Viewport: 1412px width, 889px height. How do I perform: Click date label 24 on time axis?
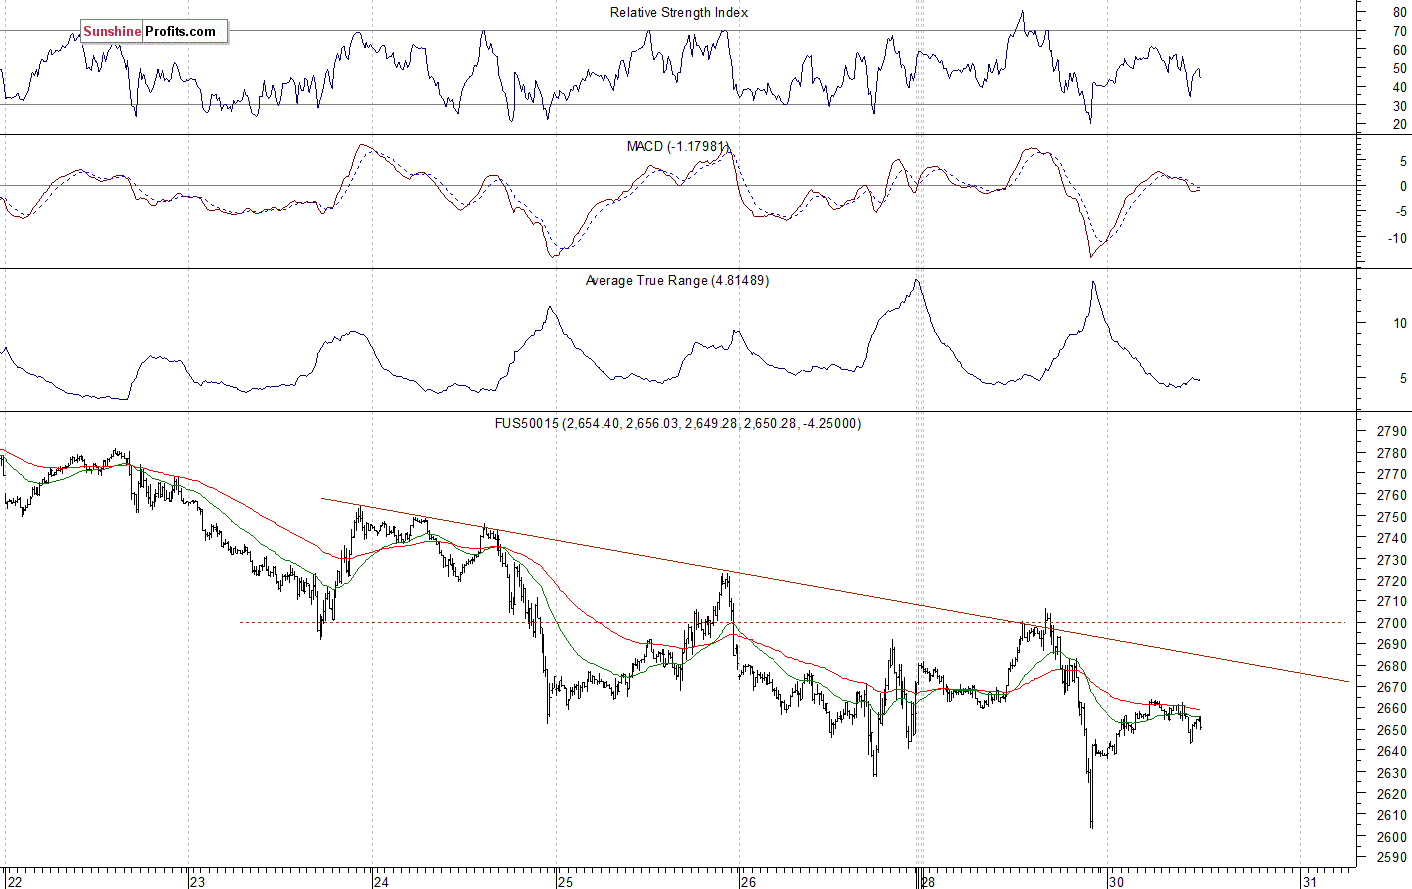point(381,881)
